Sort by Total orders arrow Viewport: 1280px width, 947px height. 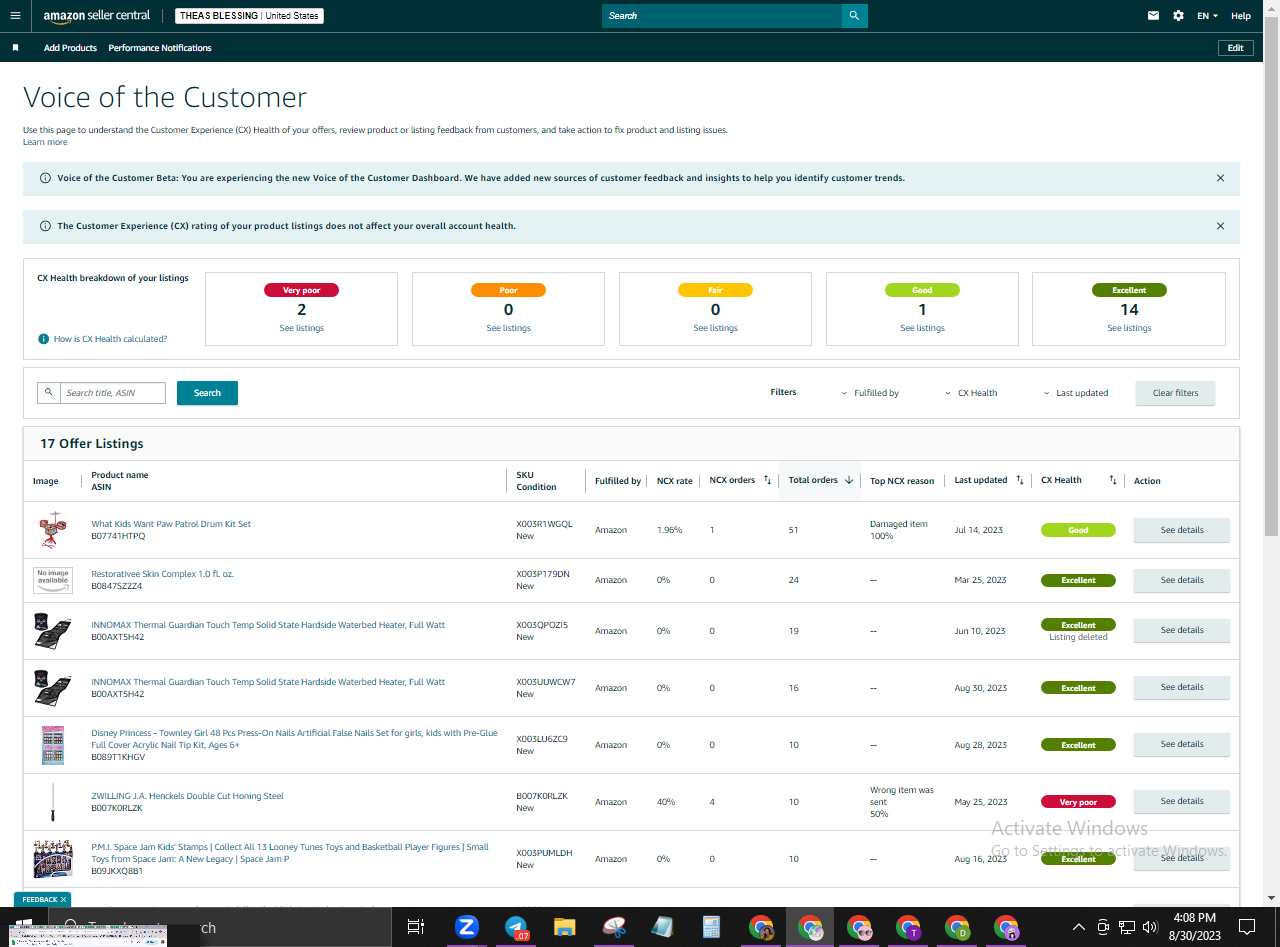(x=849, y=481)
